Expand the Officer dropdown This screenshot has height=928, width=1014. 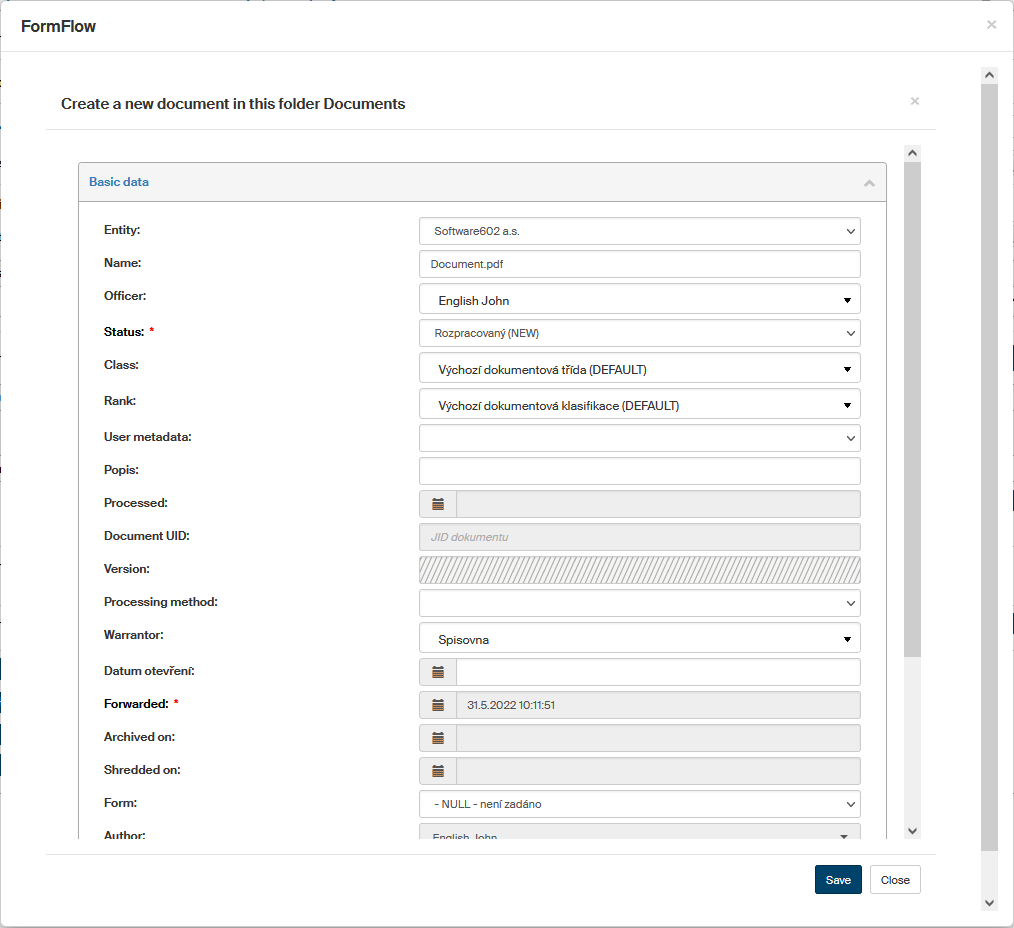[639, 300]
